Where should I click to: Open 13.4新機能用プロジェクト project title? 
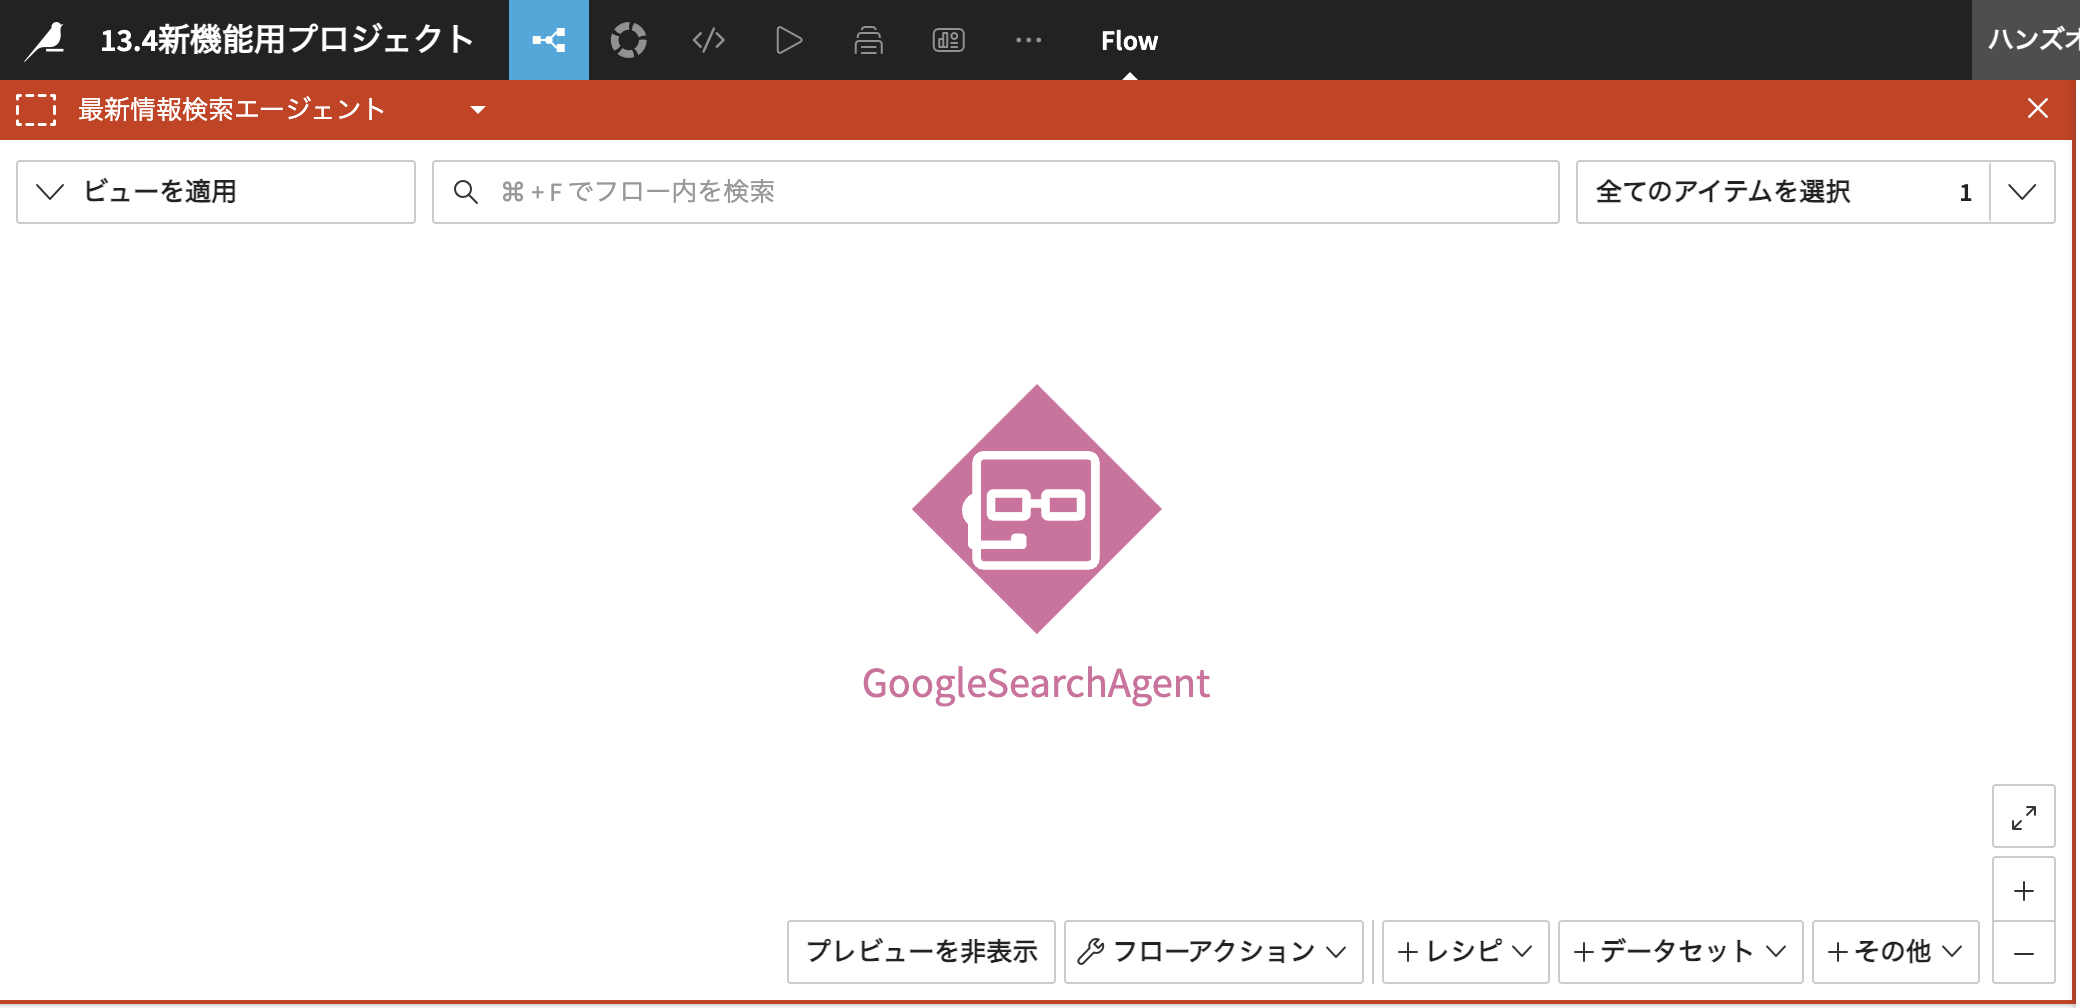[x=287, y=40]
